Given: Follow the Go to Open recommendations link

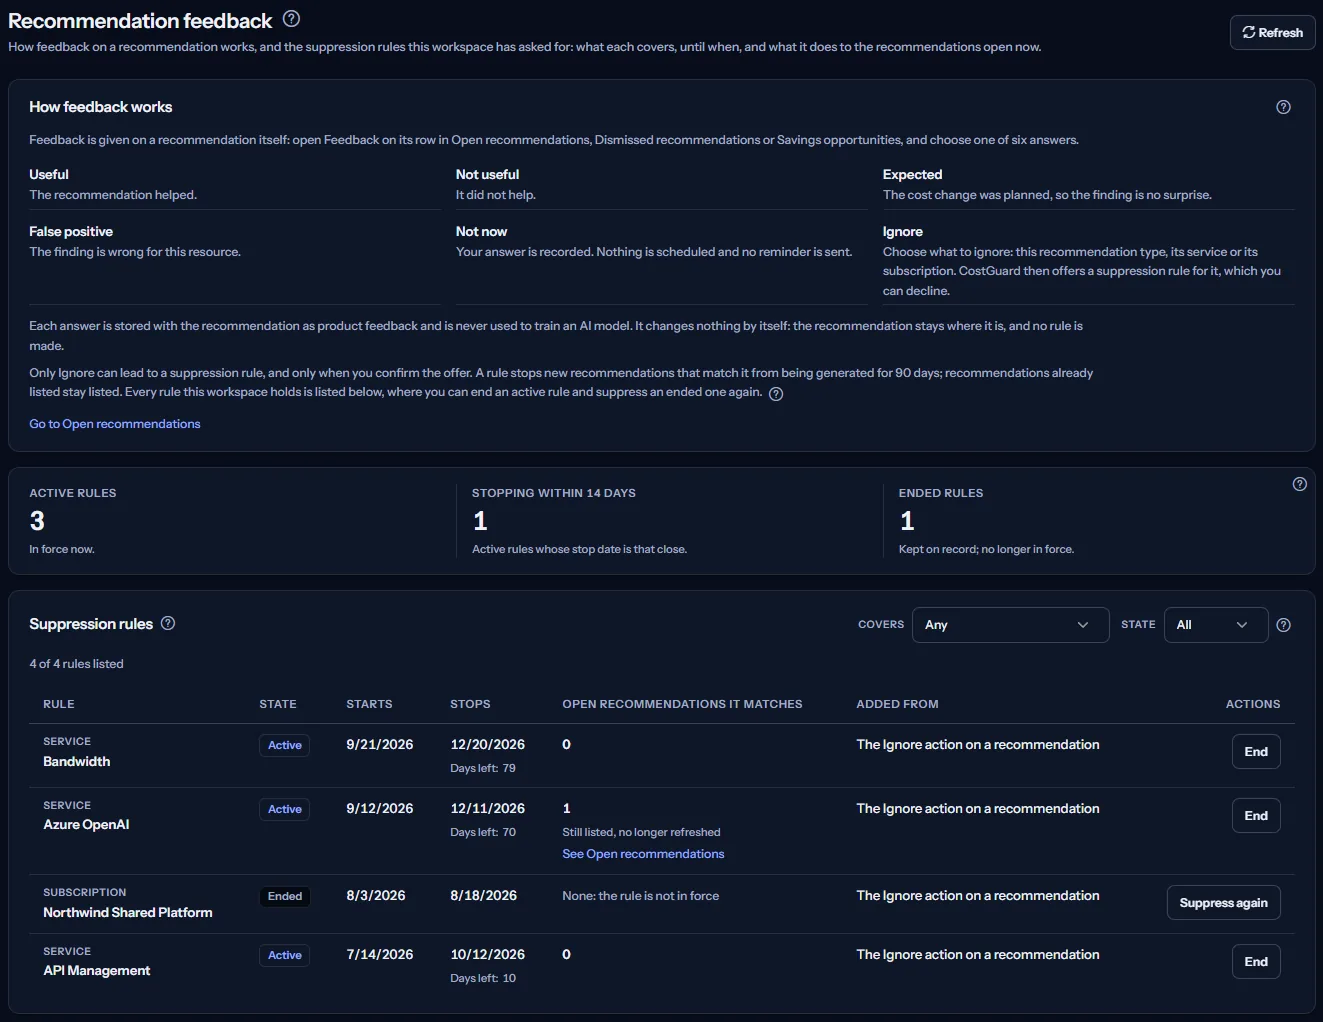Looking at the screenshot, I should coord(114,424).
